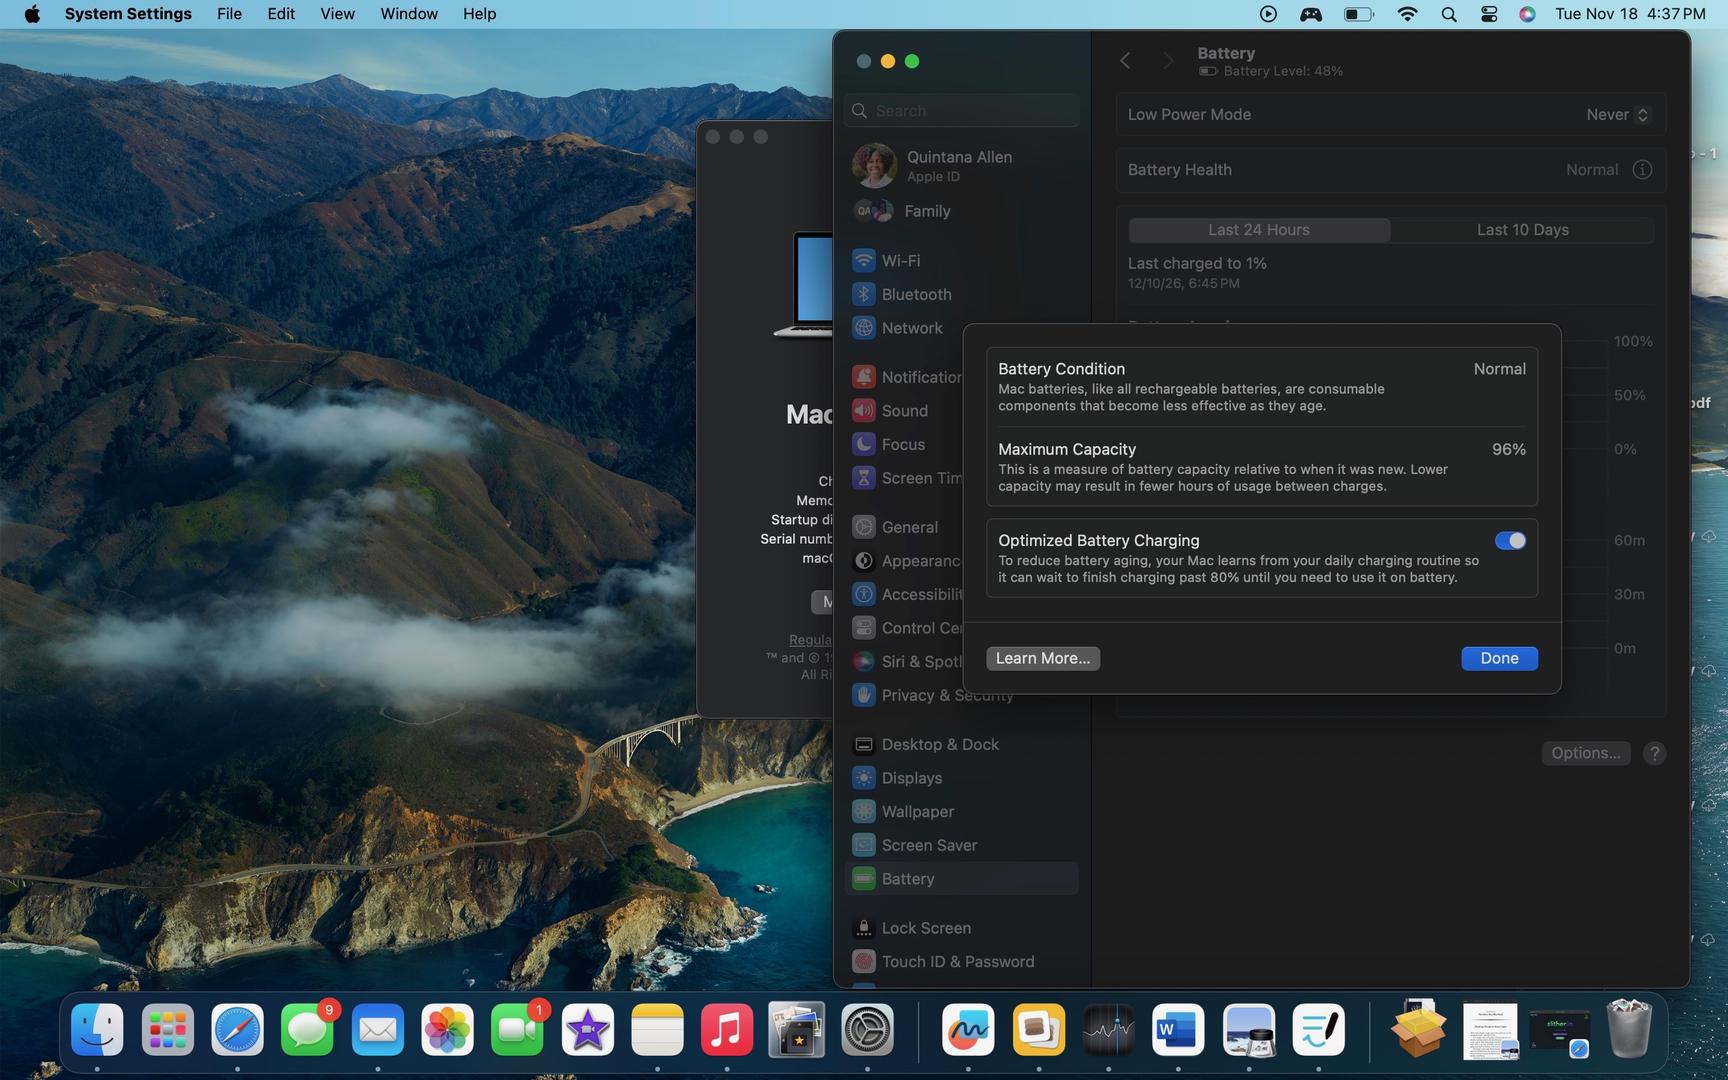Toggle Optimized Battery Charging switch
Screen dimensions: 1728x1080
(x=1509, y=541)
